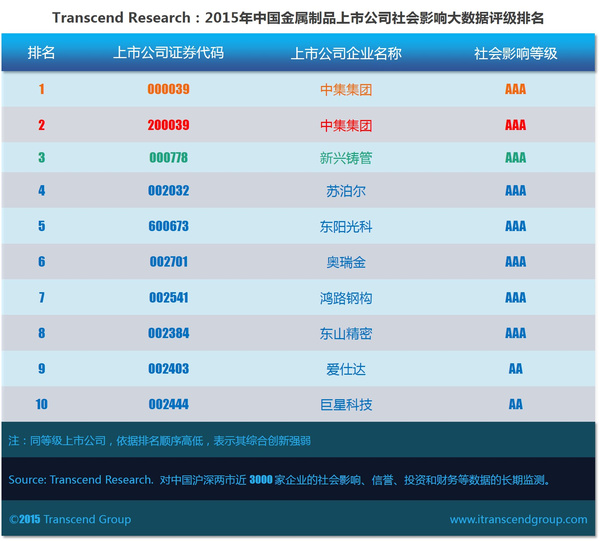Click company name 奥瑞金

346,262
